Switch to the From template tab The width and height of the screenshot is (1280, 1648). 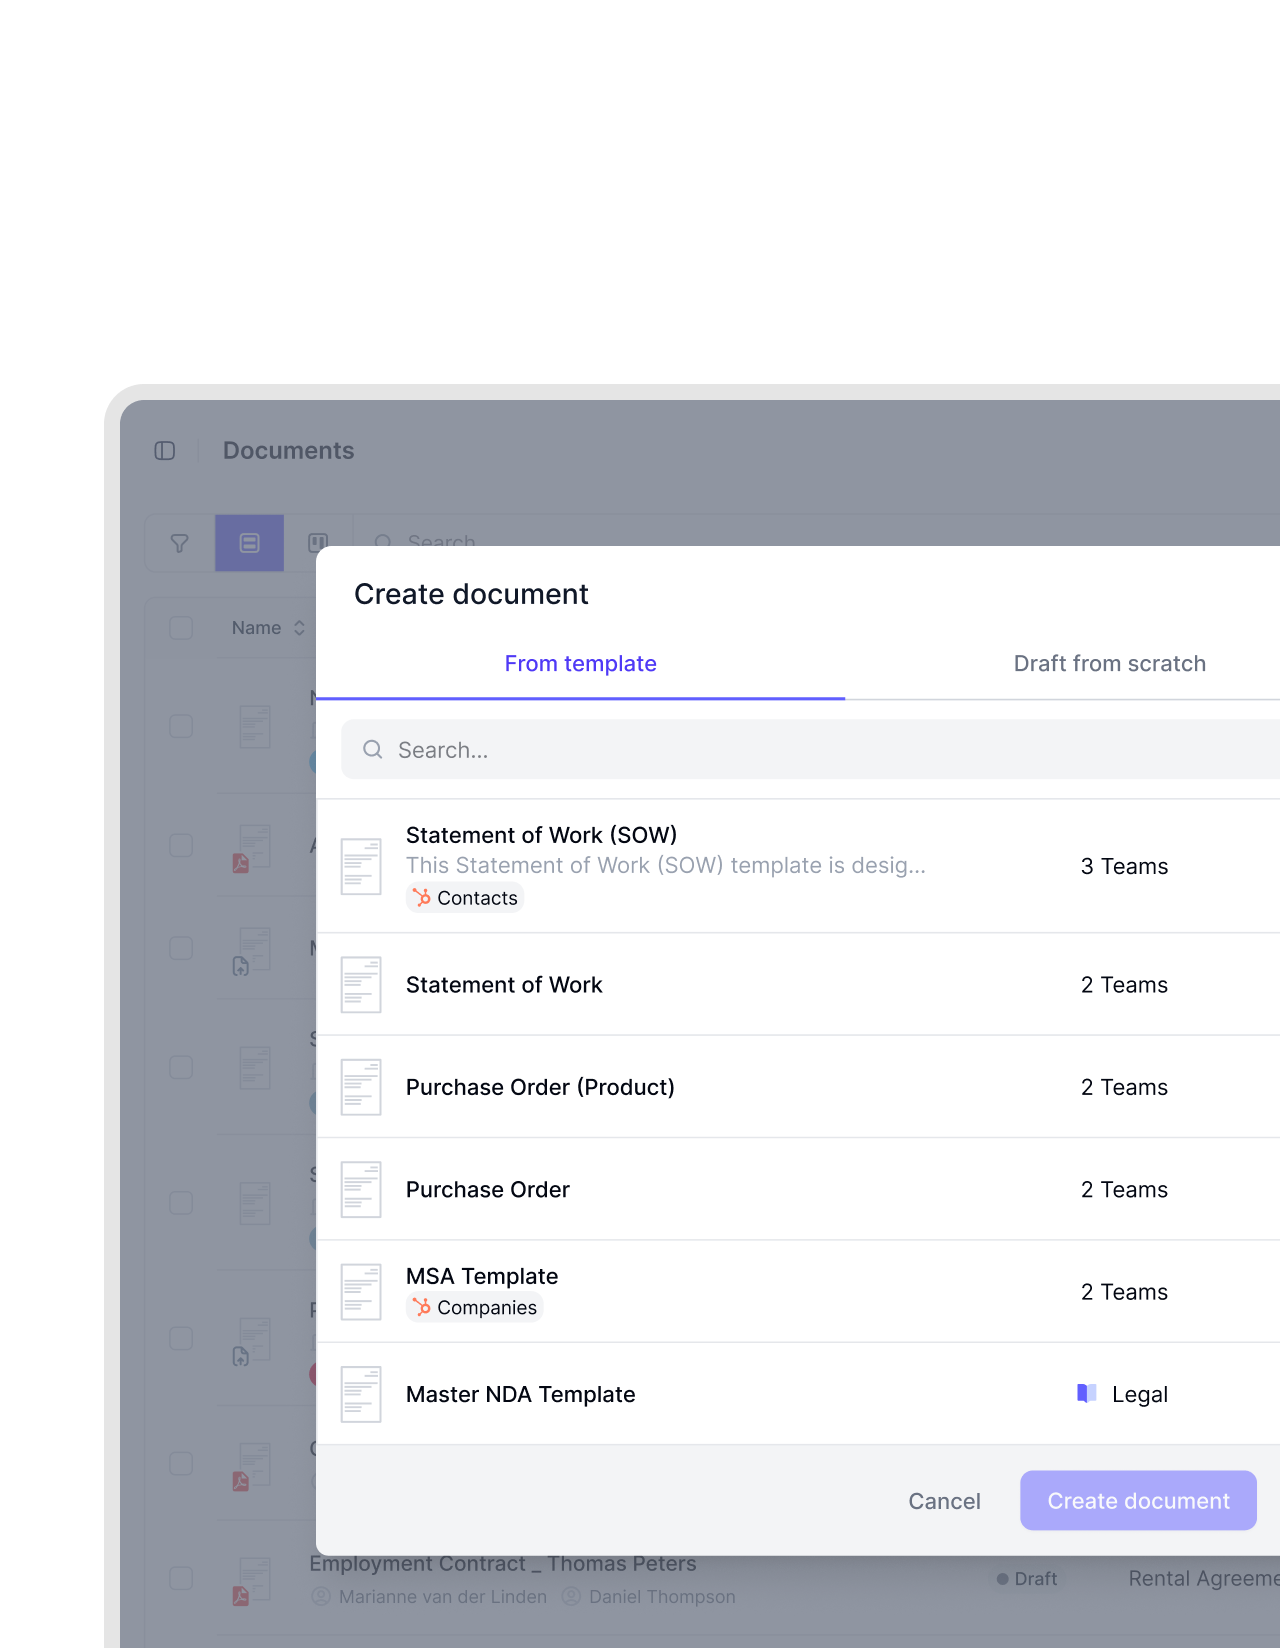pos(581,664)
